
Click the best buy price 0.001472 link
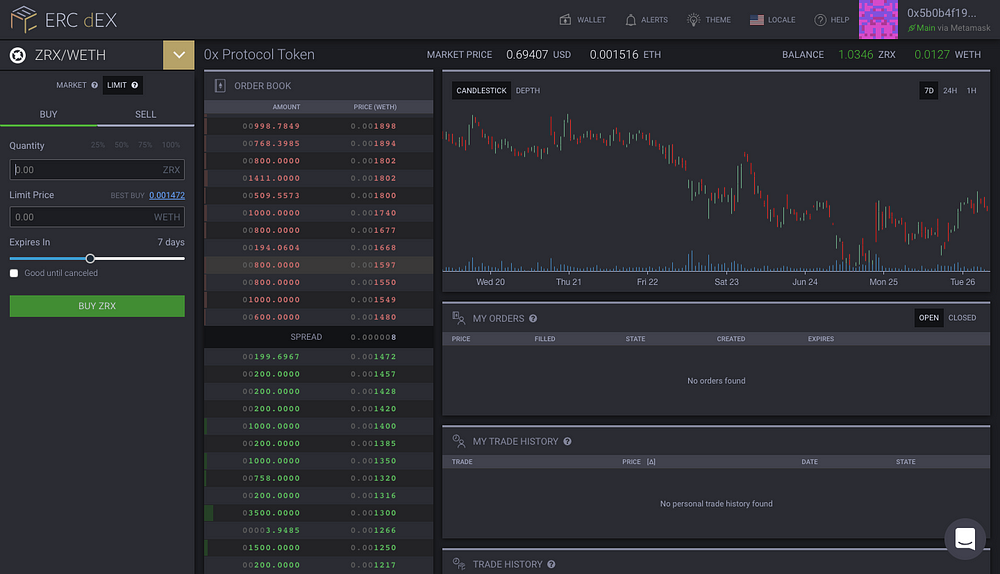coord(167,195)
